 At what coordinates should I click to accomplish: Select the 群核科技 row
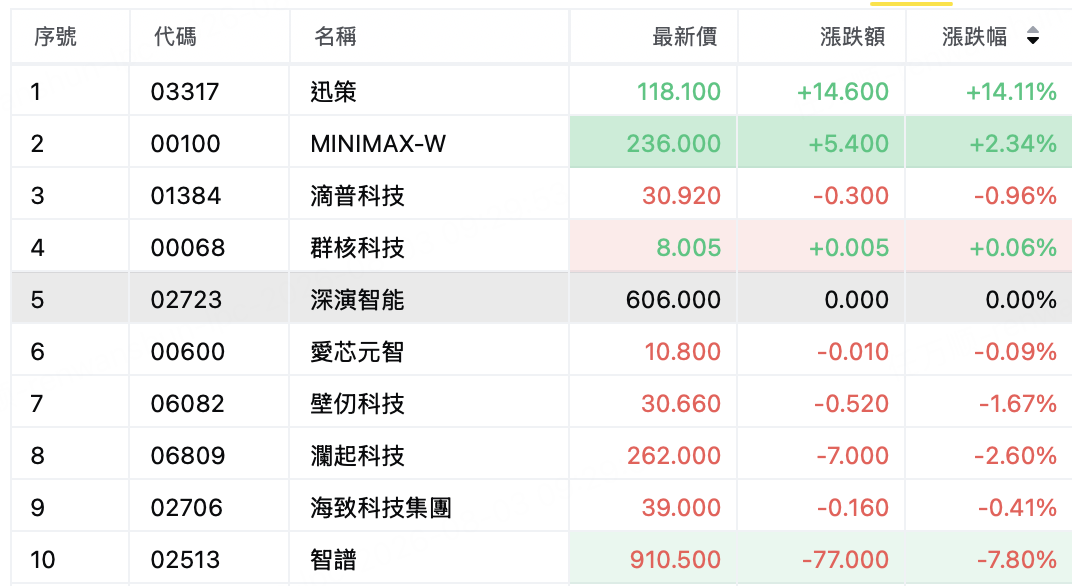point(541,248)
